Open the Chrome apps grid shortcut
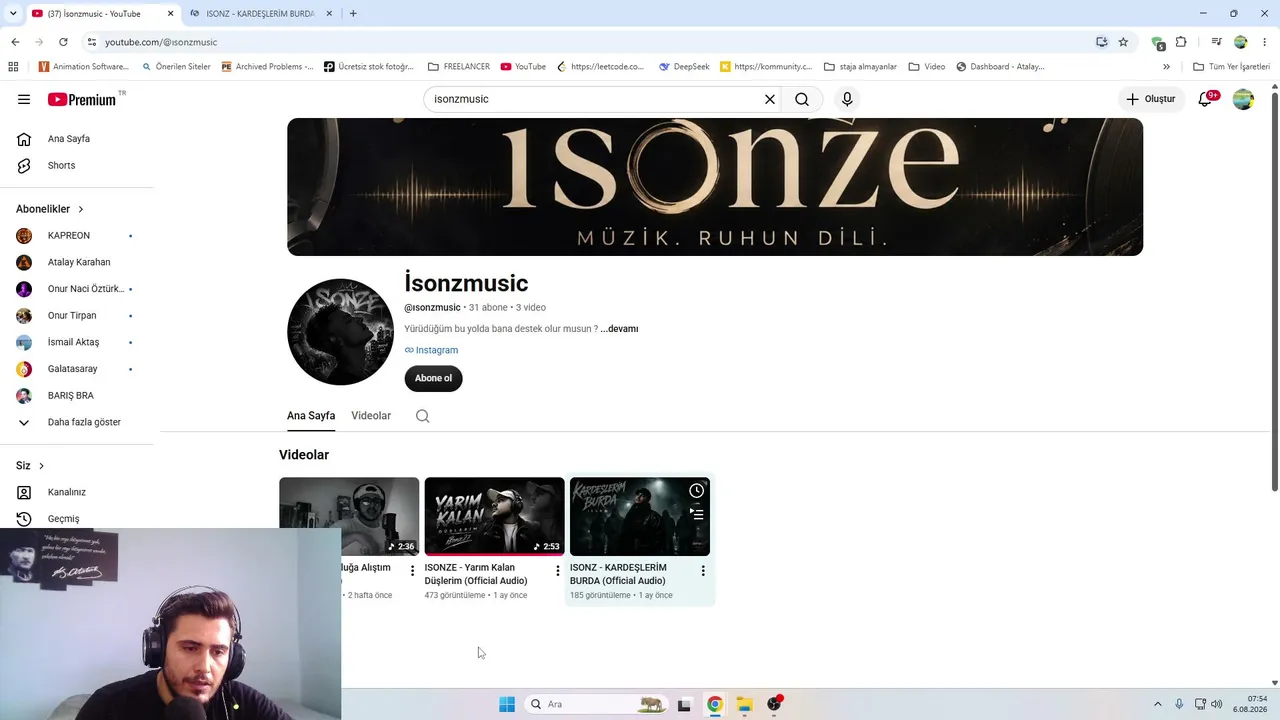The image size is (1280, 720). pyautogui.click(x=13, y=67)
